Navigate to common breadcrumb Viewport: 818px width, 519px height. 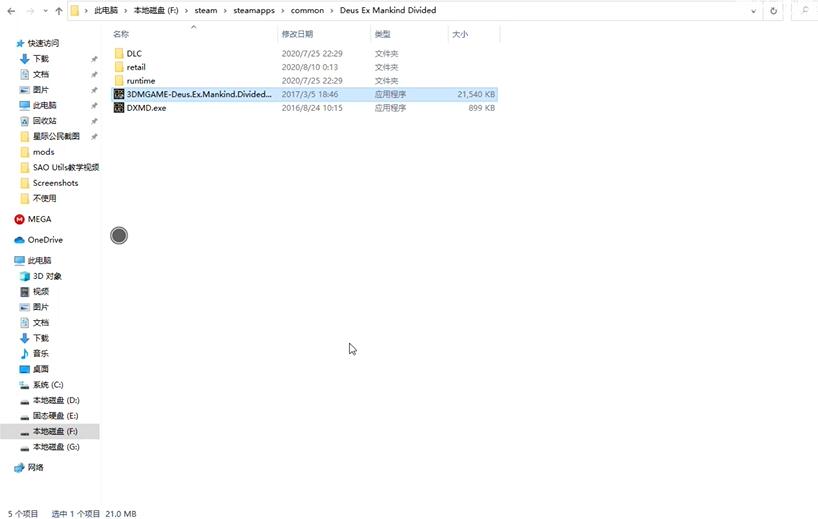coord(307,10)
